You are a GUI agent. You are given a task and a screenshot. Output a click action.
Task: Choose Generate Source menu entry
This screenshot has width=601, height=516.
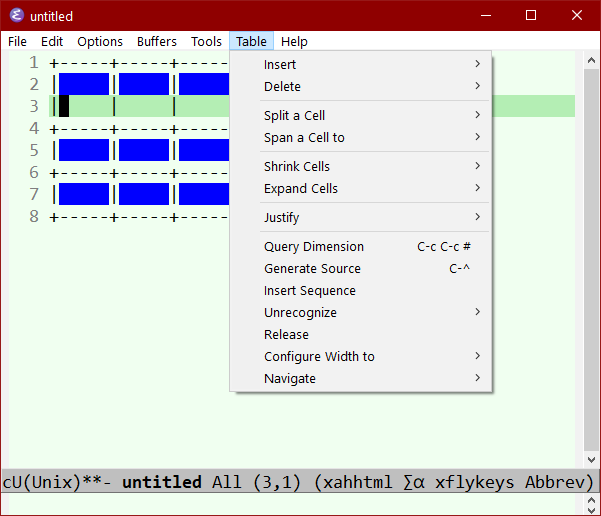pyautogui.click(x=360, y=268)
